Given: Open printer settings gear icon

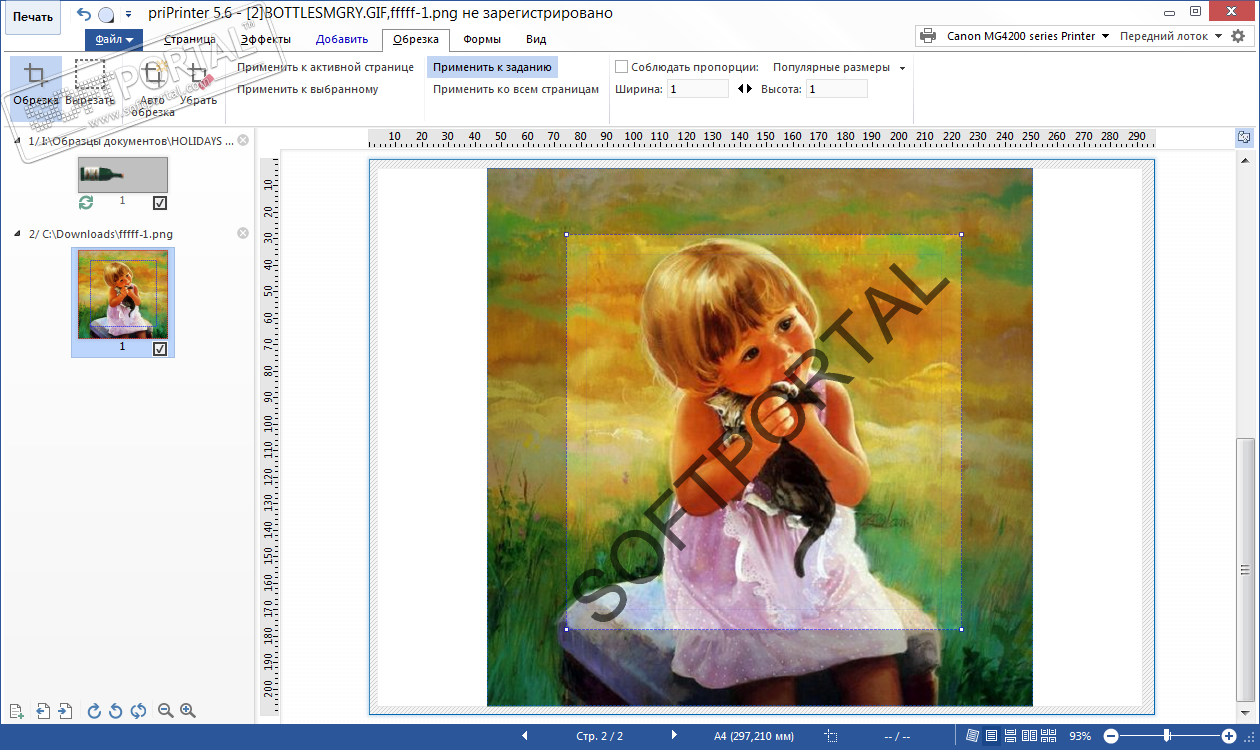Looking at the screenshot, I should [1238, 36].
